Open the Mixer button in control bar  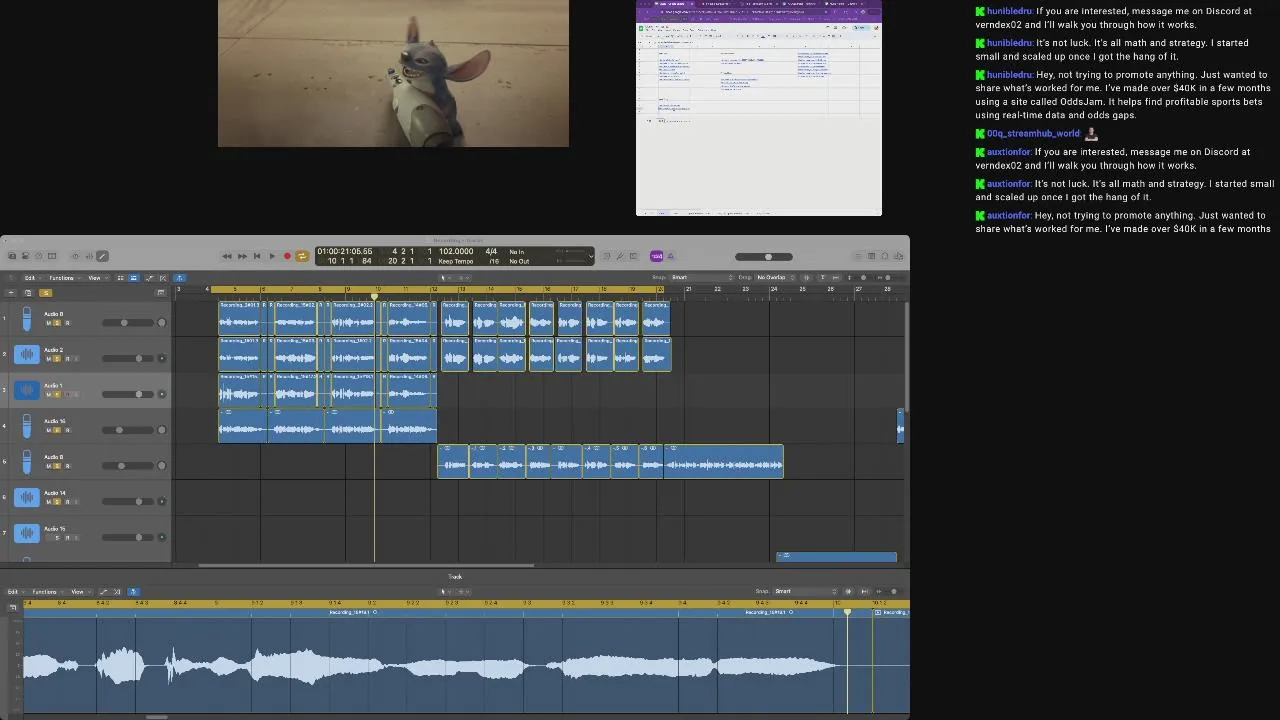[x=88, y=256]
